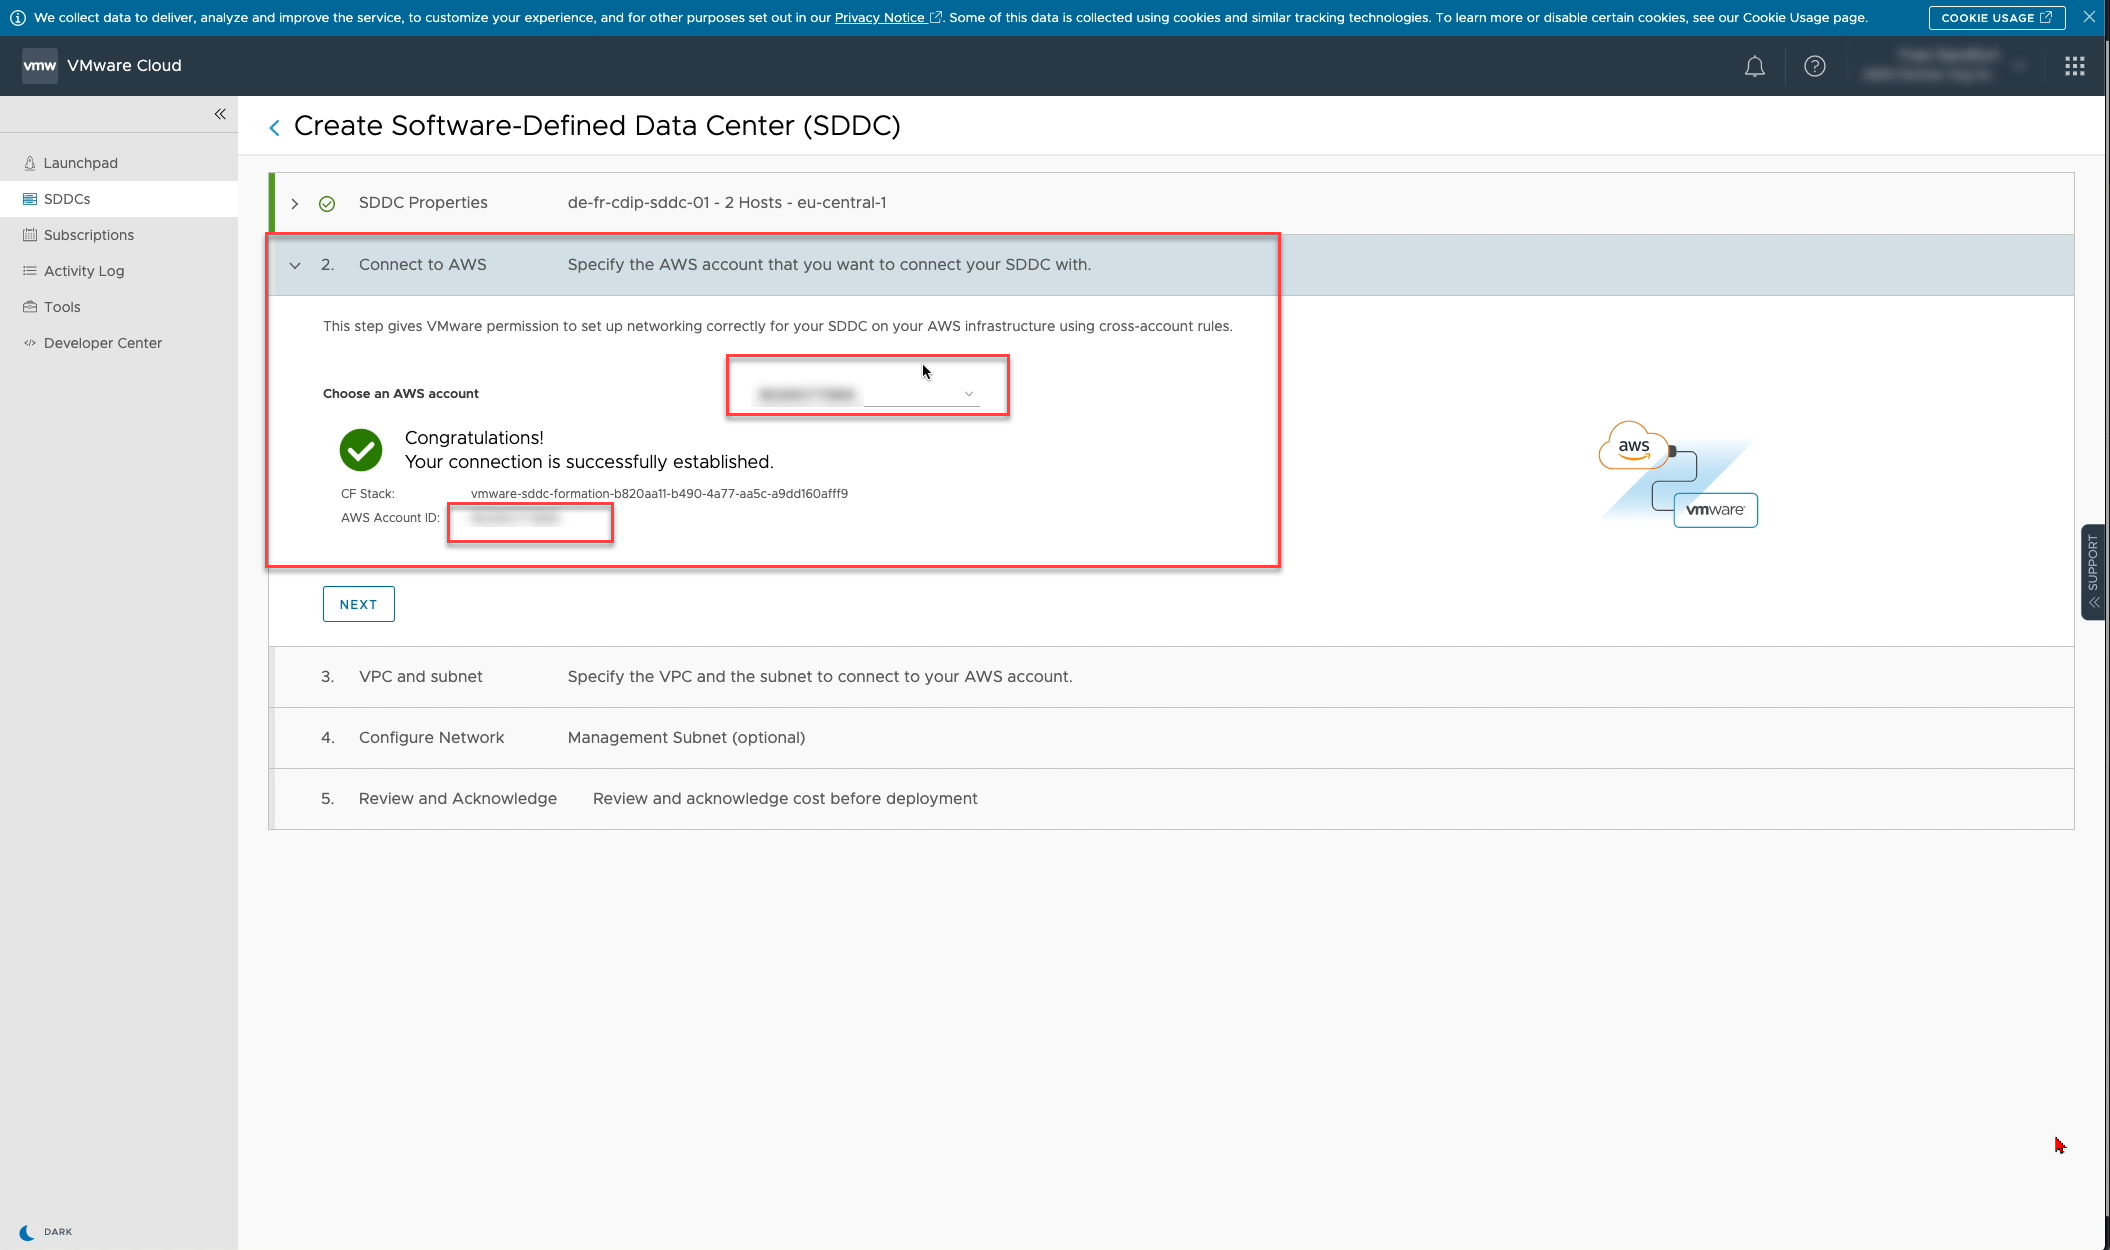This screenshot has height=1250, width=2110.
Task: Open Subscriptions in the sidebar
Action: coord(119,235)
